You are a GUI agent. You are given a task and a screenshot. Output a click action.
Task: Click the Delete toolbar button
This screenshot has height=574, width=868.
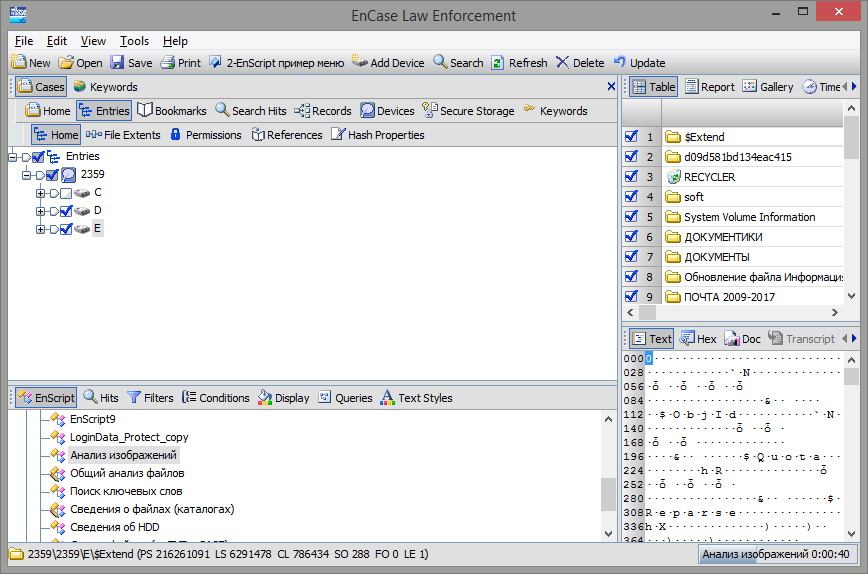coord(580,63)
